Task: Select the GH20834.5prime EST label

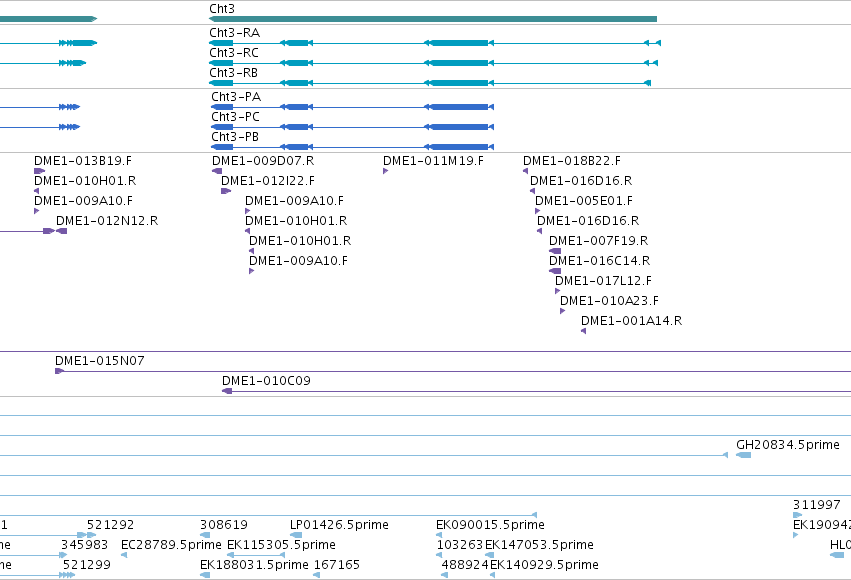Action: [x=788, y=445]
